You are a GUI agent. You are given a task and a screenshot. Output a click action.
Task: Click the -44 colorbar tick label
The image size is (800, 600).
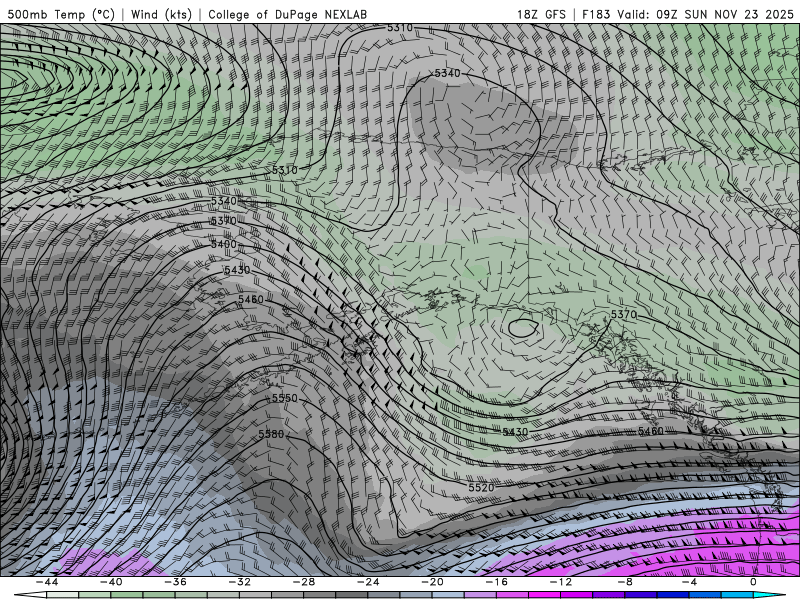click(47, 582)
